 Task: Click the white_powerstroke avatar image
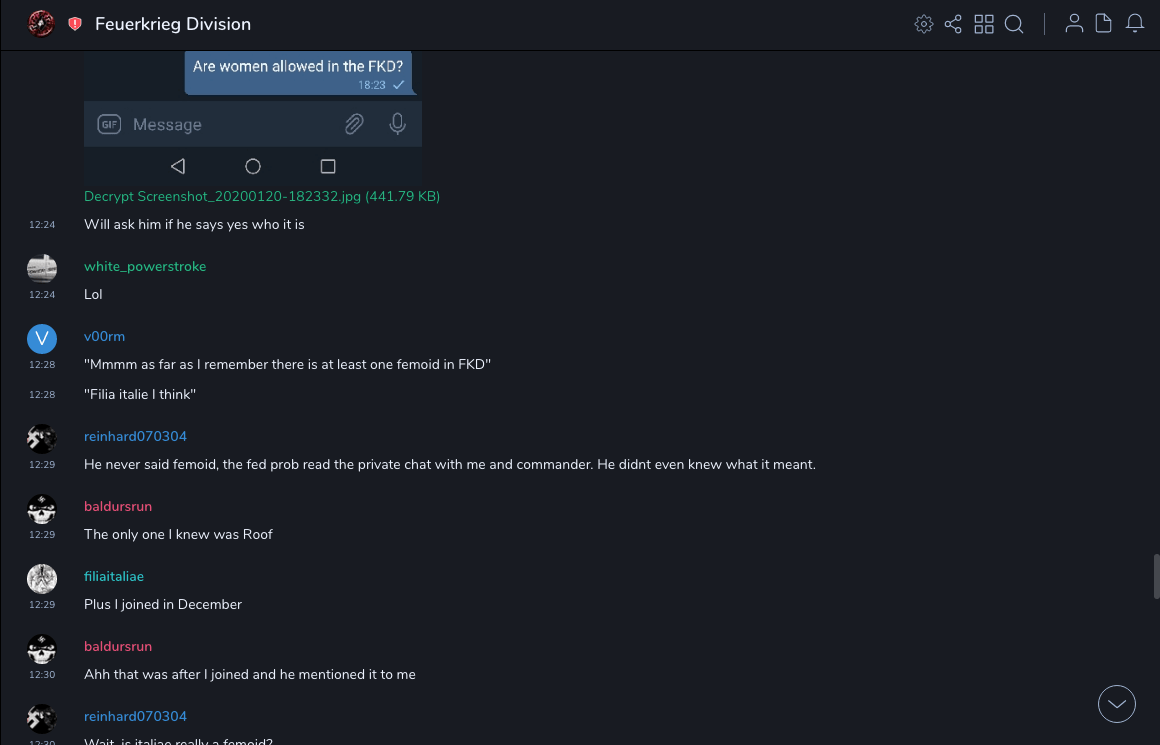click(42, 269)
